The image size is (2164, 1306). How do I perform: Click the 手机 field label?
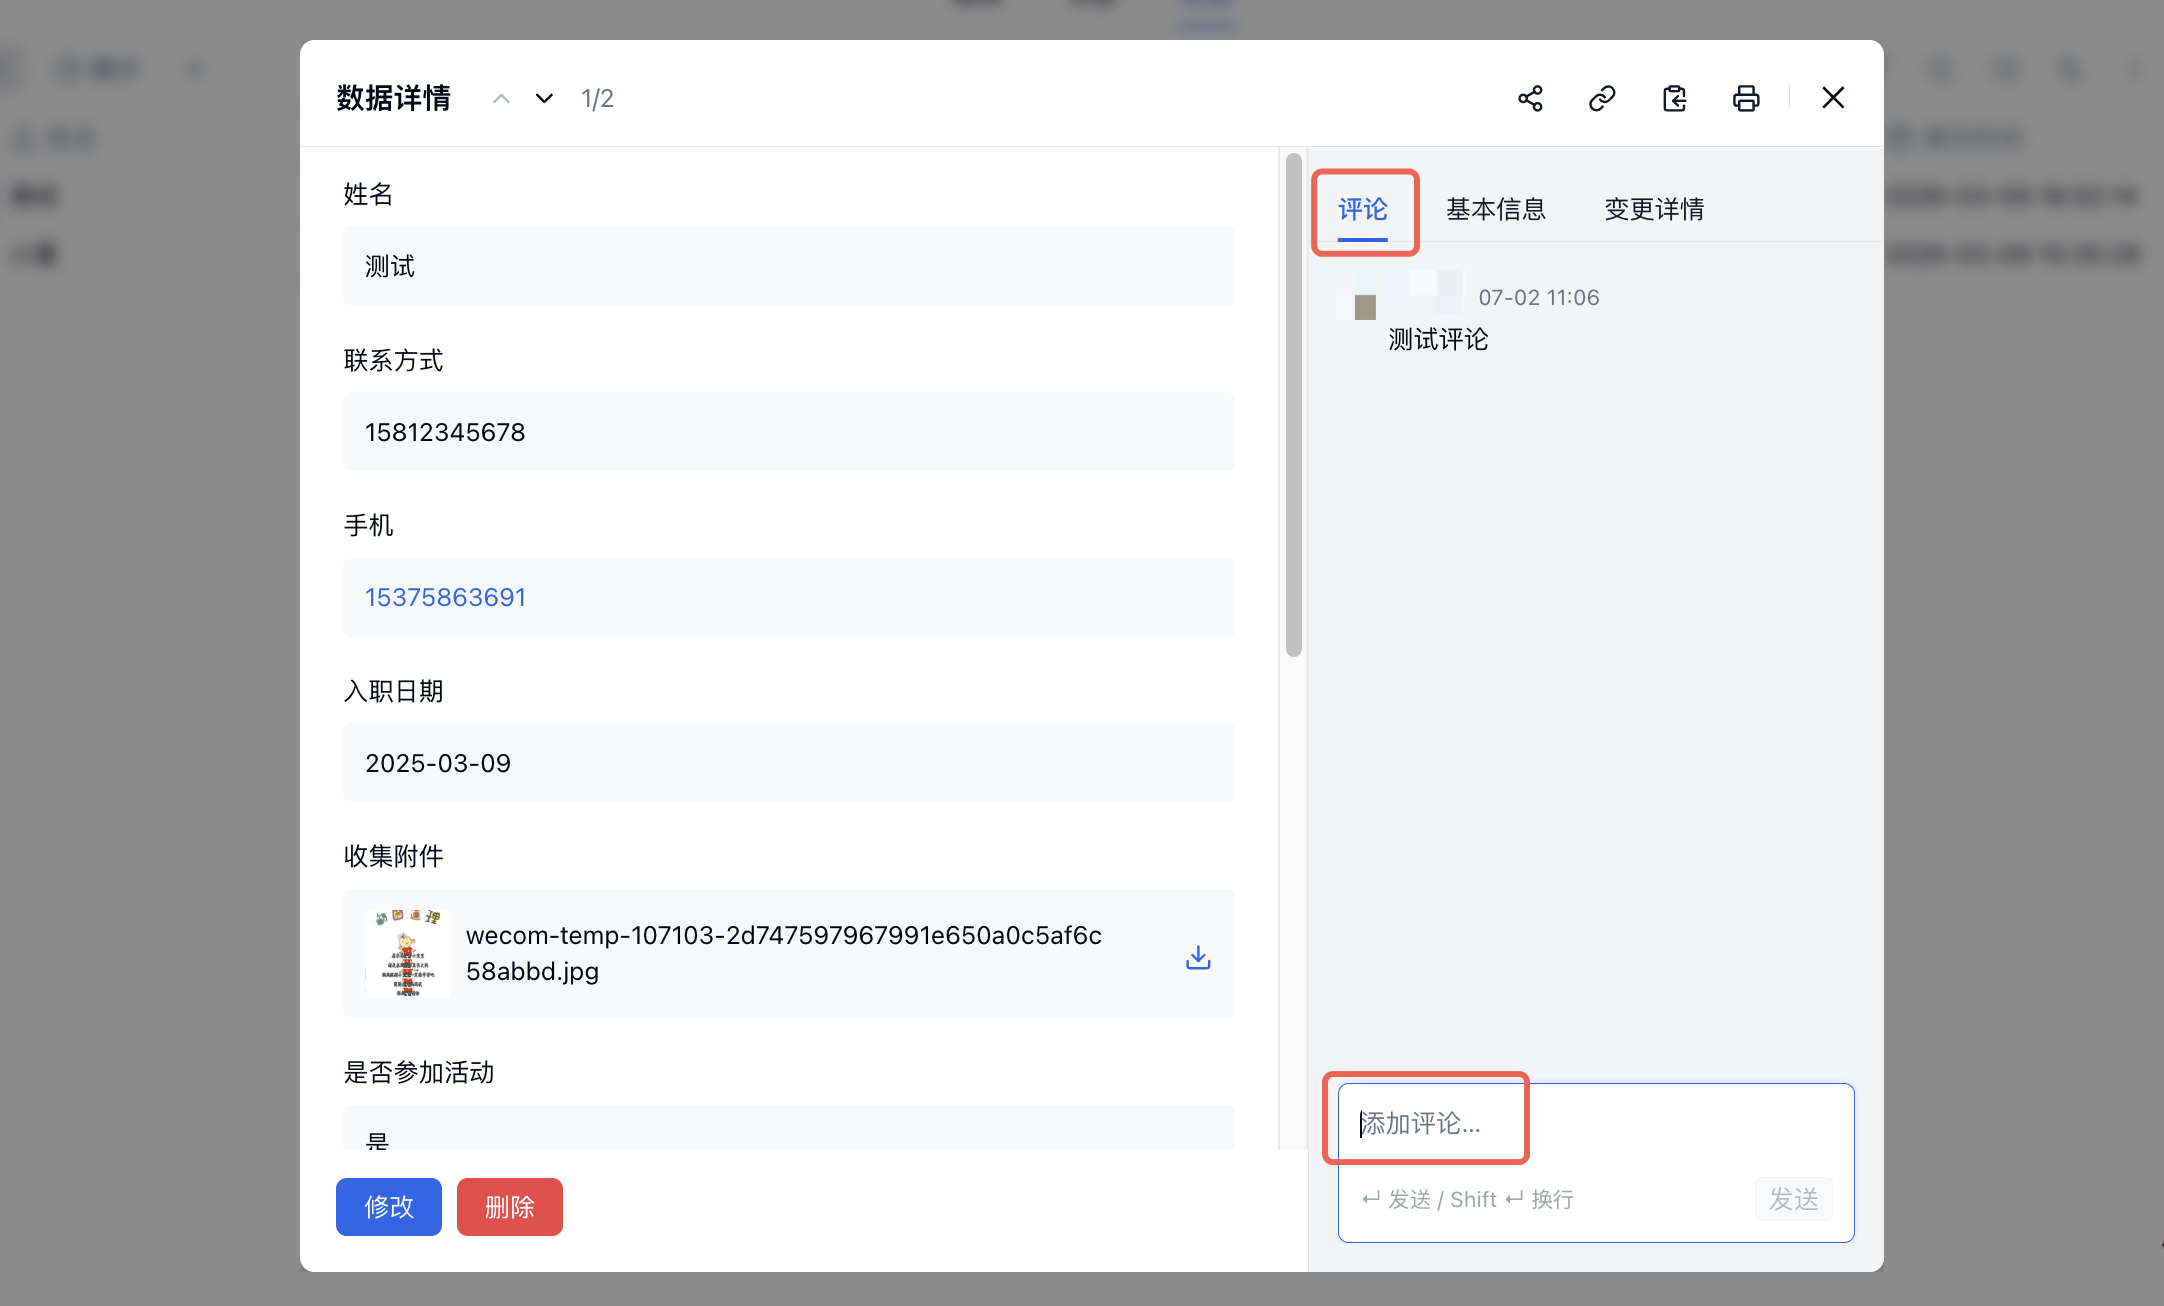click(368, 525)
